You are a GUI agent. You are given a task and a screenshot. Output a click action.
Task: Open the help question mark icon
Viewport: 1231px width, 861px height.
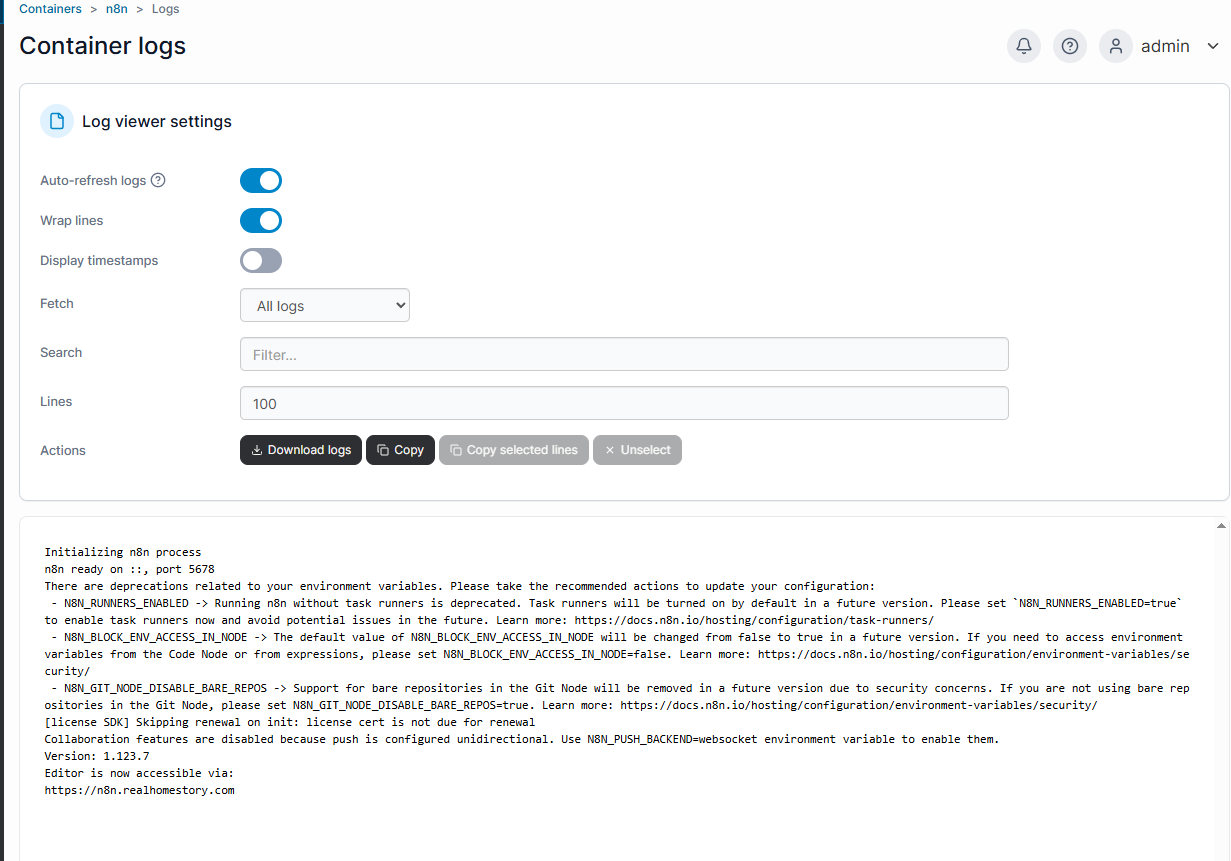(1070, 46)
